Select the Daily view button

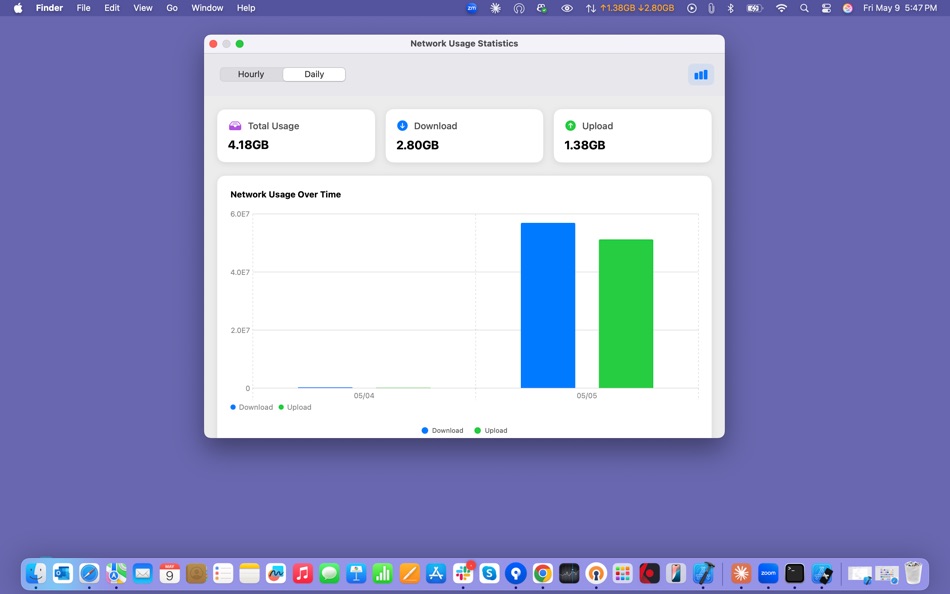click(313, 74)
